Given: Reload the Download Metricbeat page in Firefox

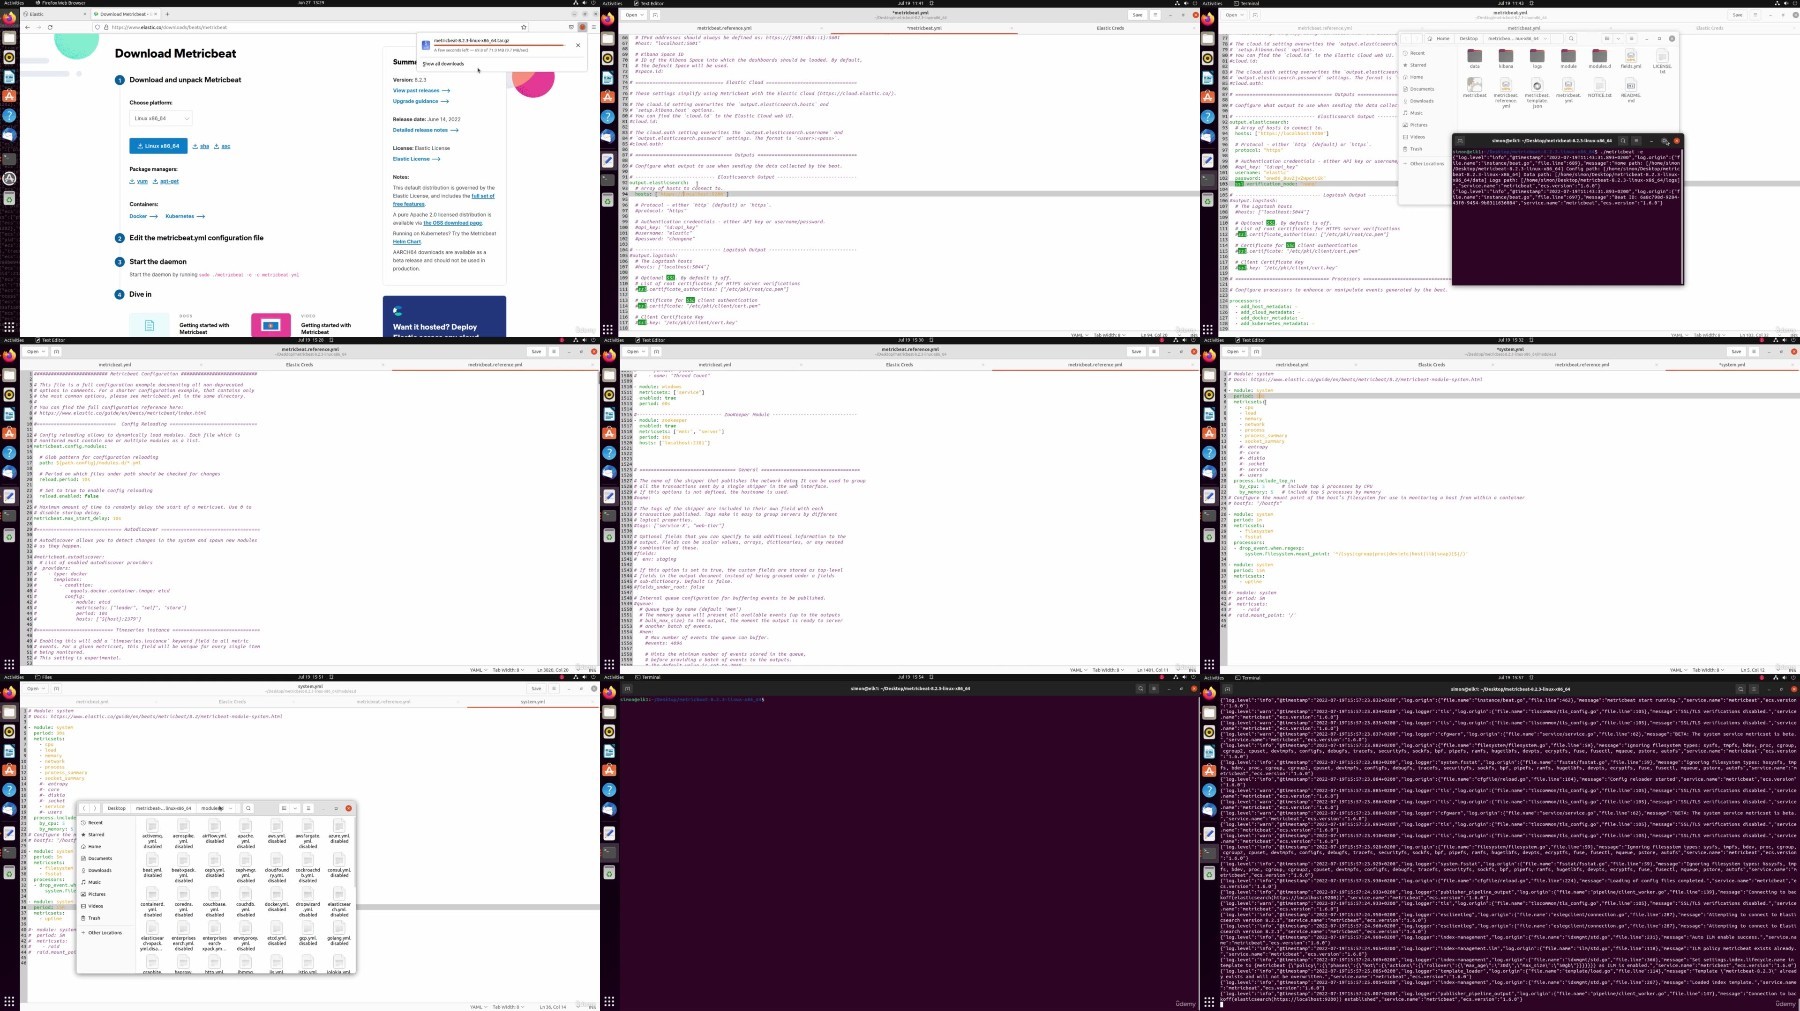Looking at the screenshot, I should [x=50, y=27].
